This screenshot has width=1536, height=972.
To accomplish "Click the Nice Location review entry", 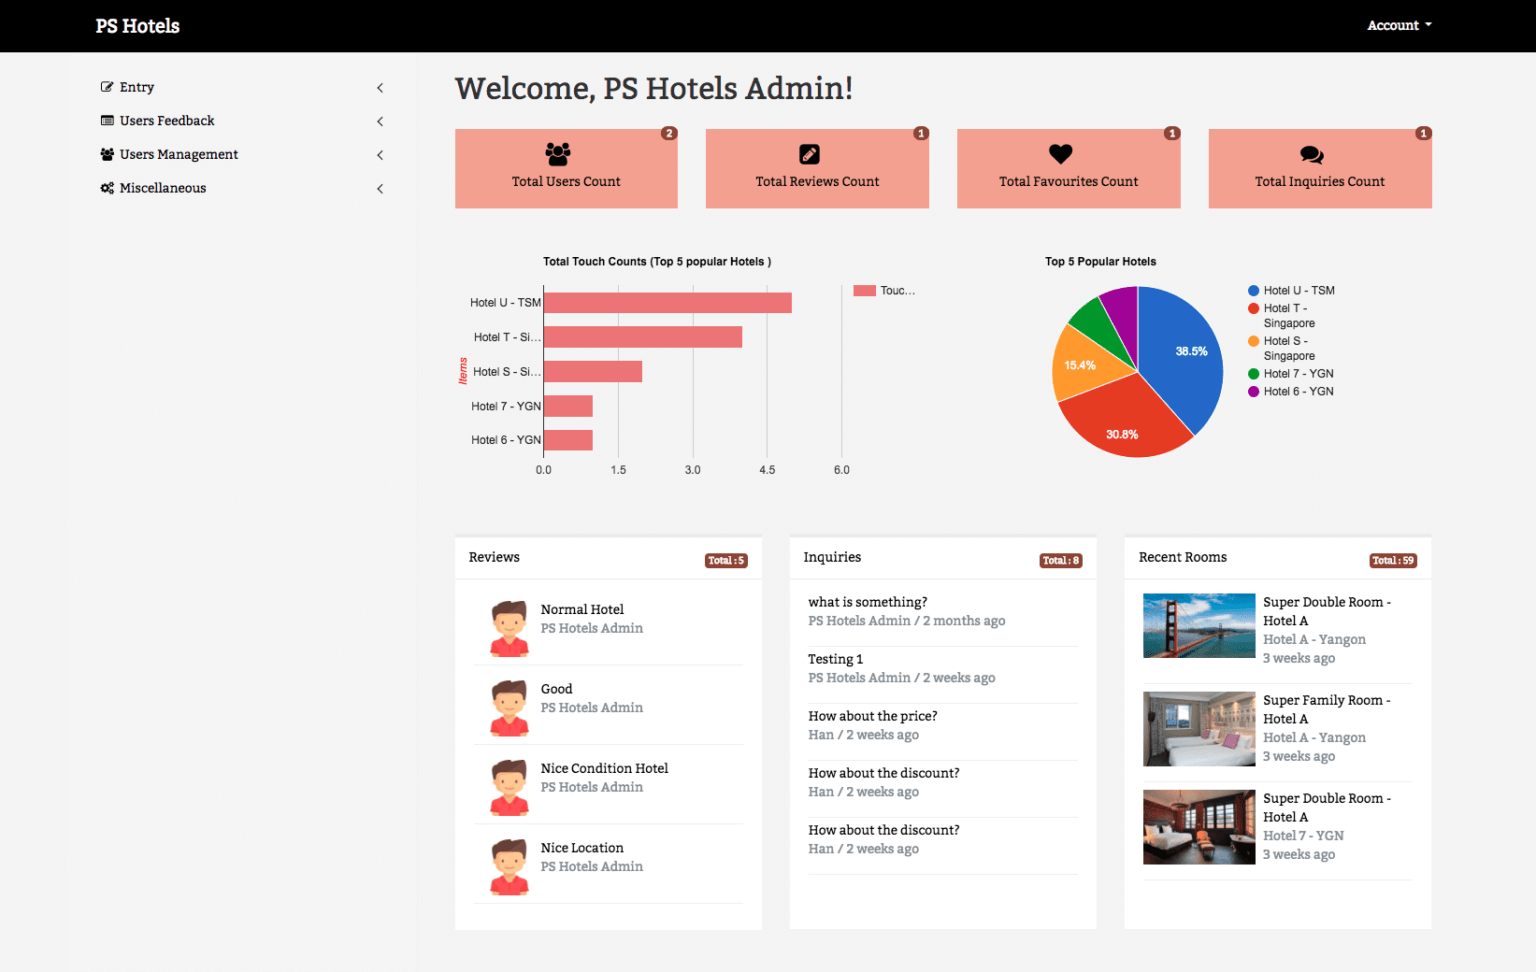I will click(582, 847).
